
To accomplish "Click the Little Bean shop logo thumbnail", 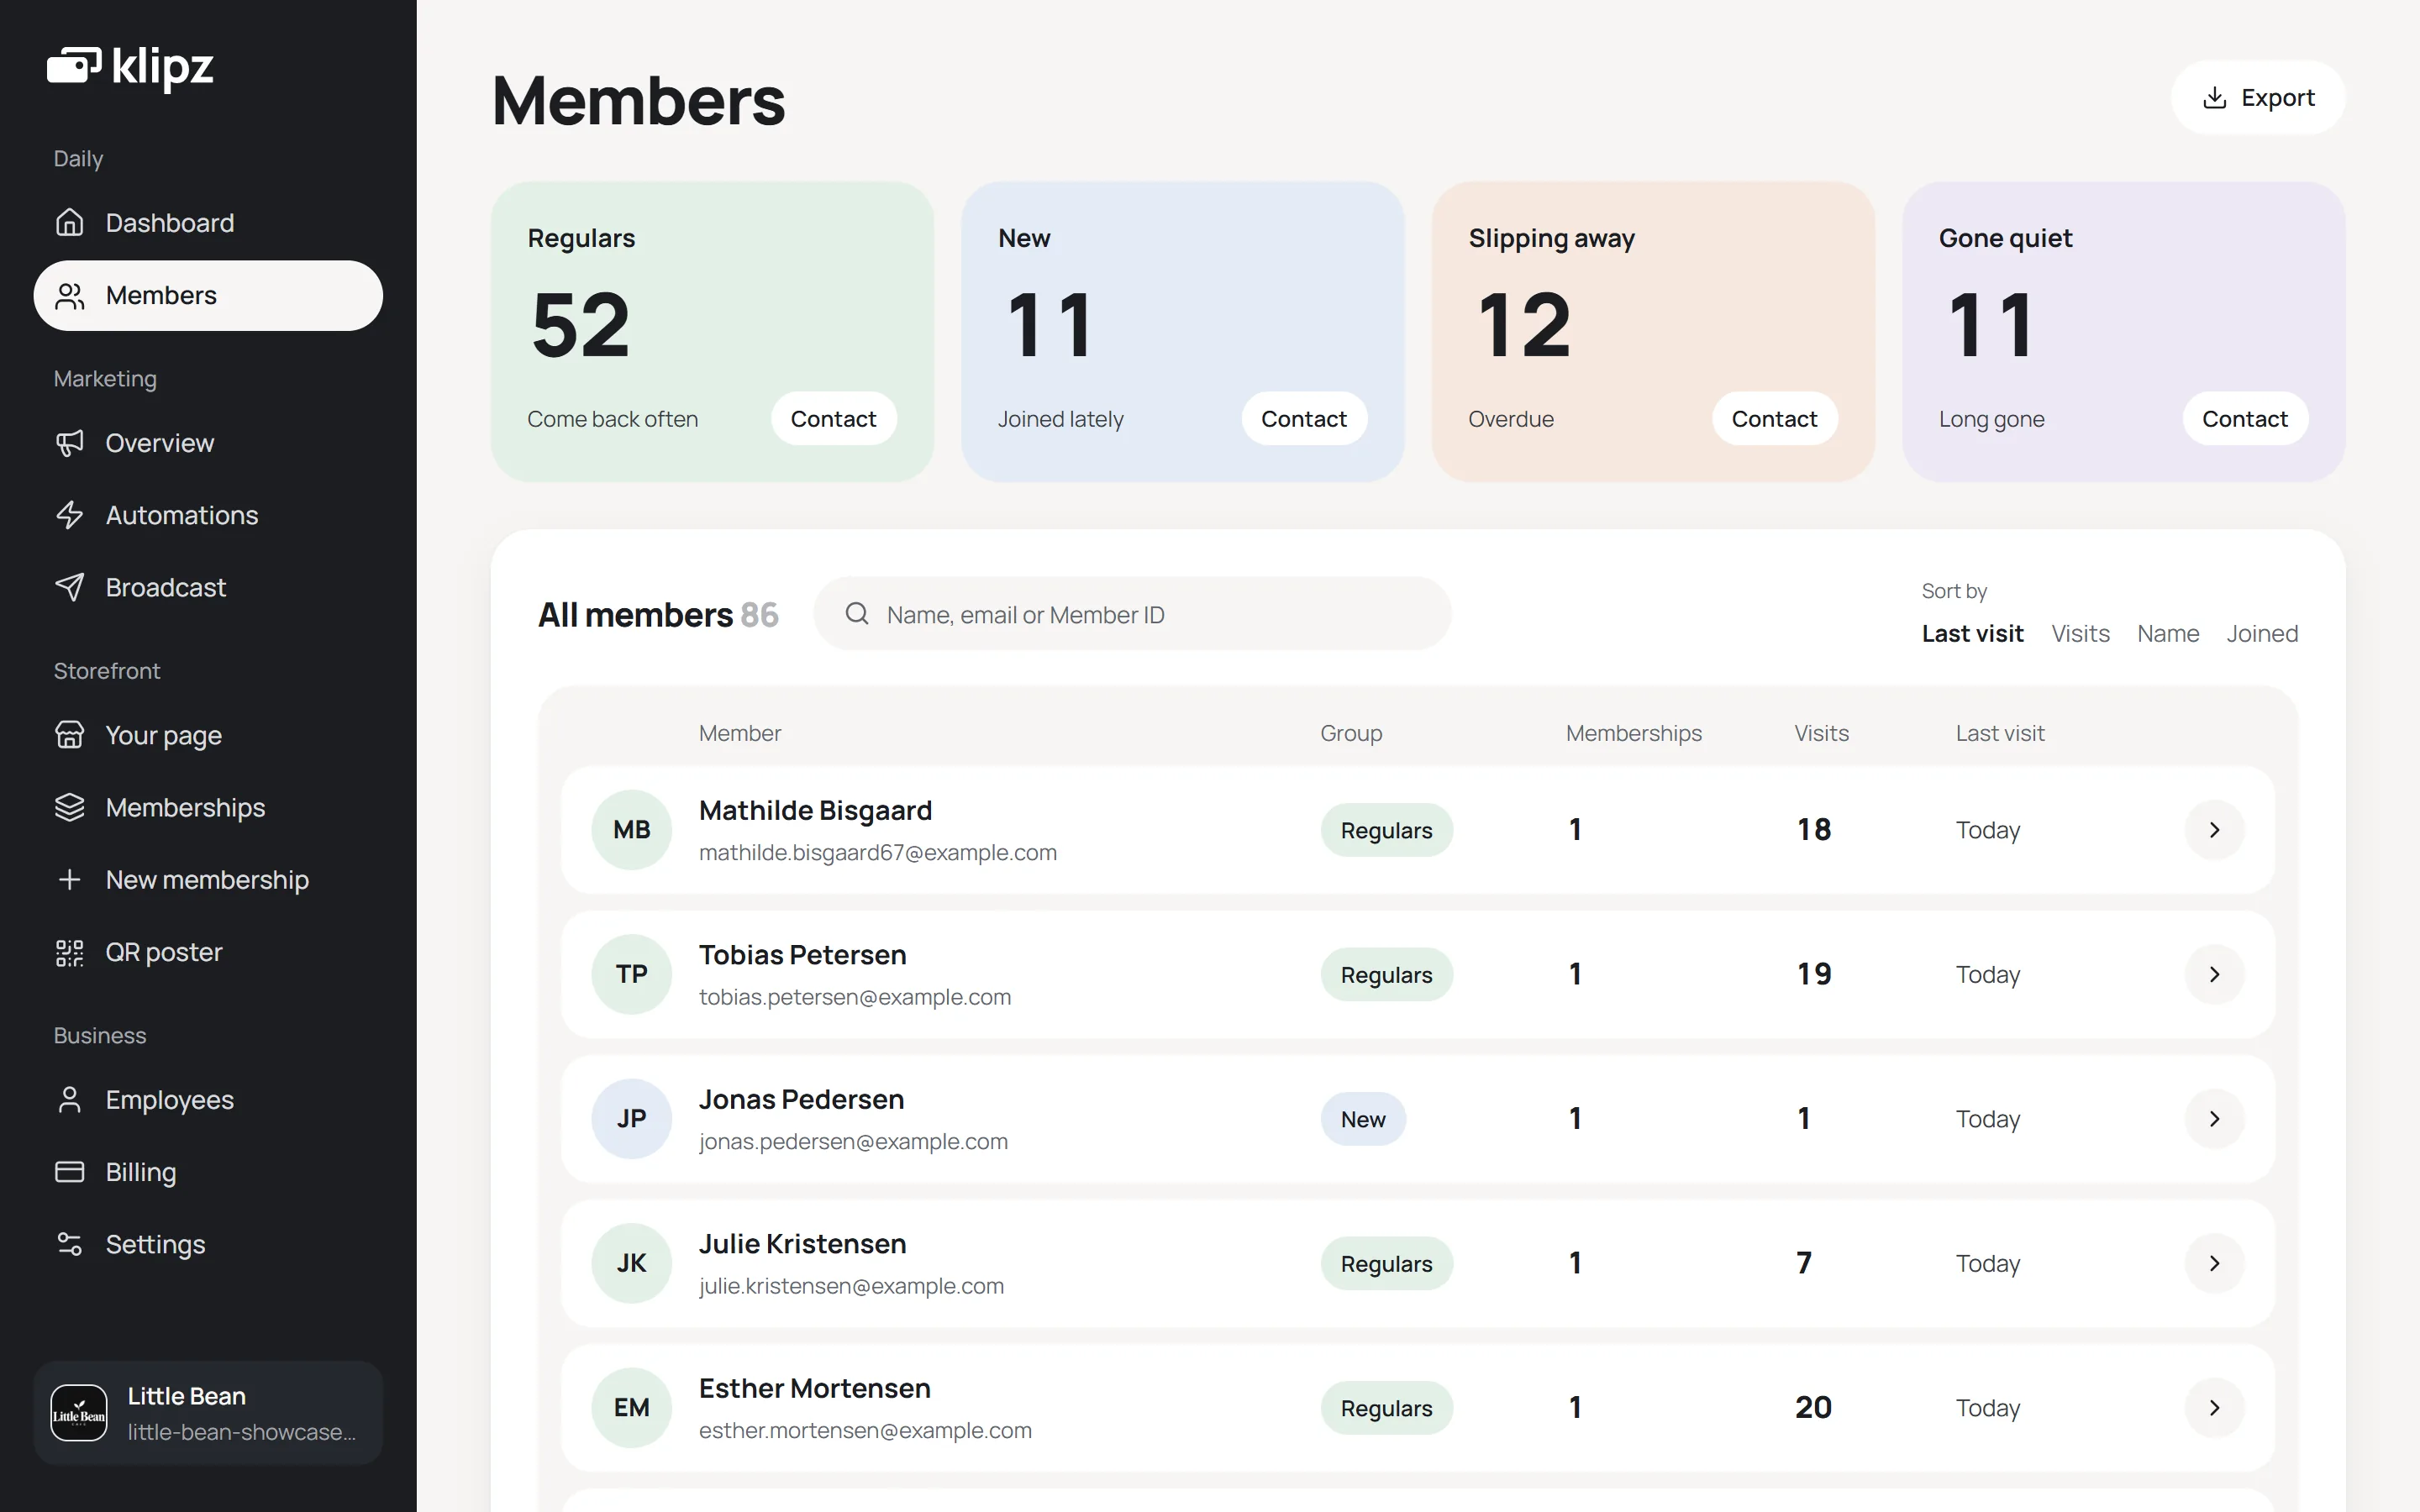I will pos(79,1413).
